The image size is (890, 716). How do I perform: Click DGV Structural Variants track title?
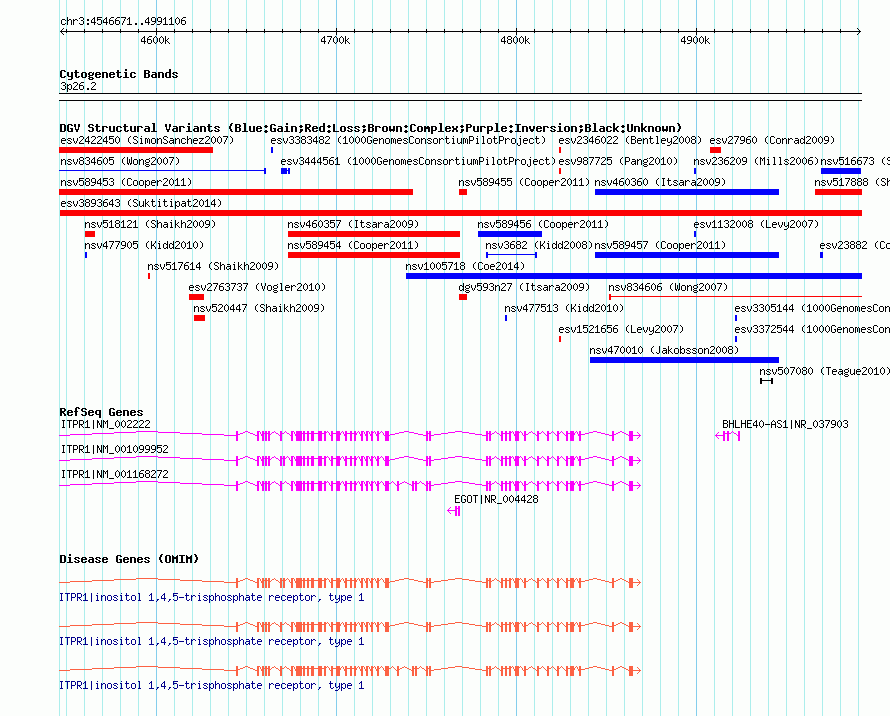click(371, 128)
